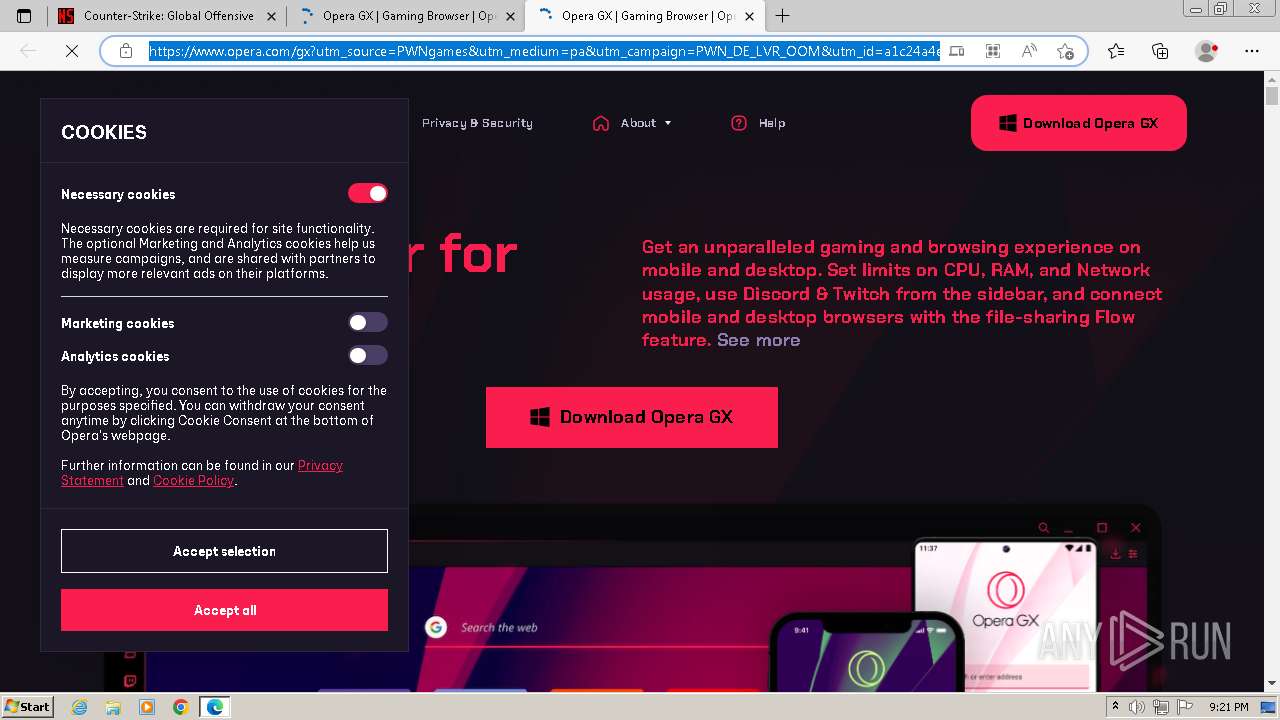Add this page to favorites

(1065, 51)
